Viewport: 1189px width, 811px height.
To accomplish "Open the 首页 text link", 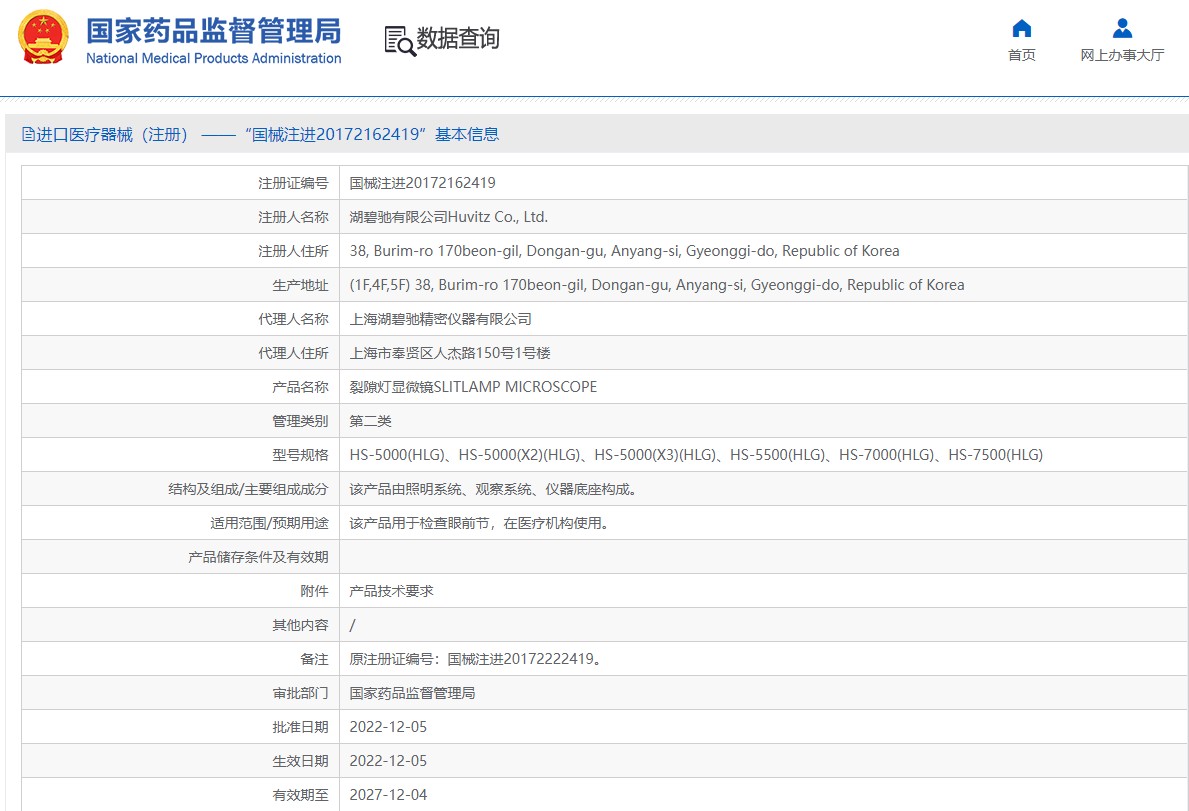I will coord(1021,56).
